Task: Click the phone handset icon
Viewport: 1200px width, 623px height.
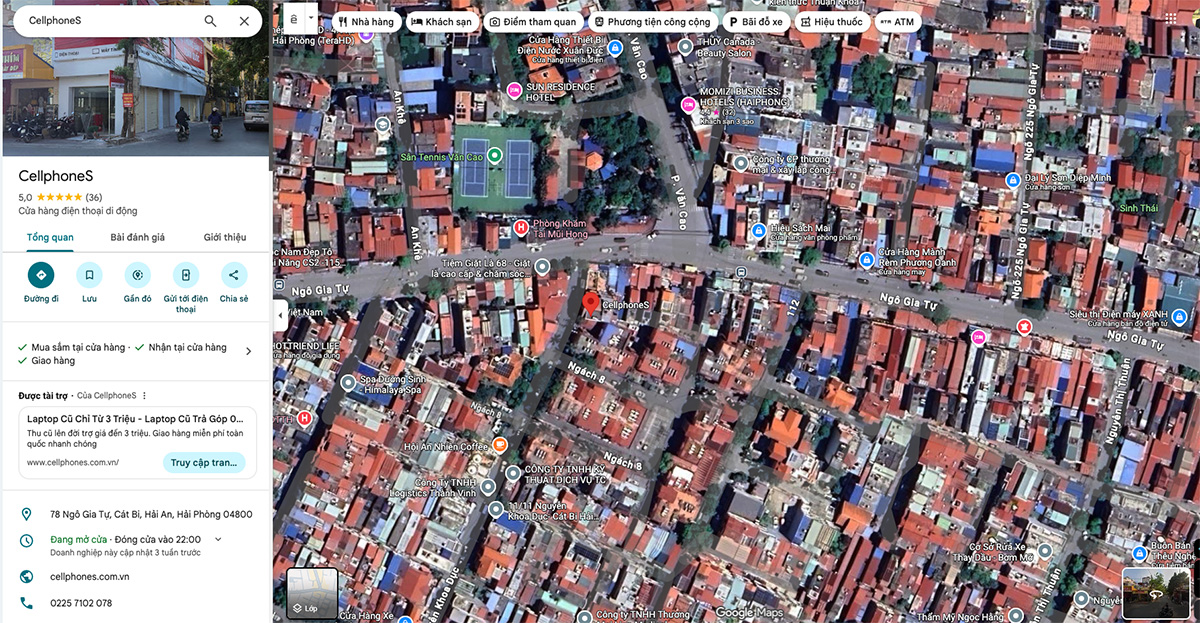Action: pos(27,603)
